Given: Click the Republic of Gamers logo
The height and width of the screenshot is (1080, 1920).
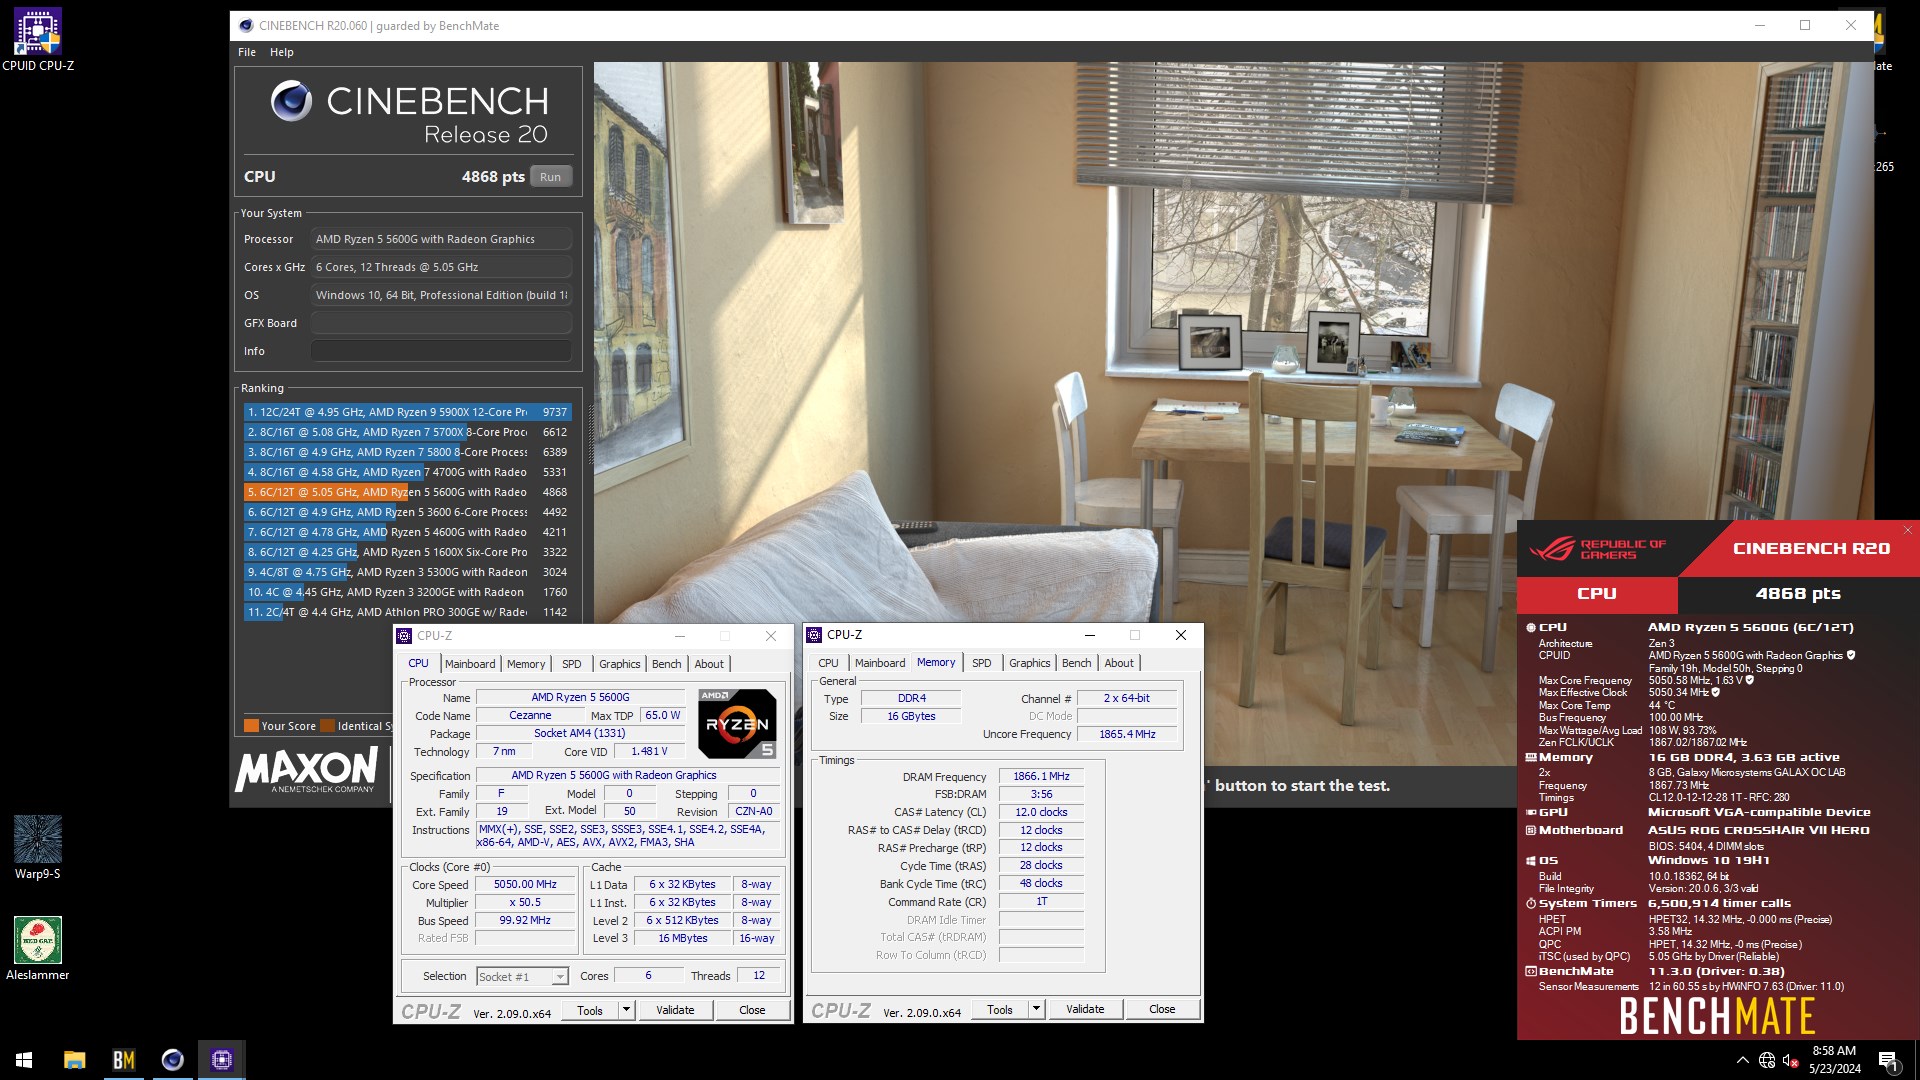Looking at the screenshot, I should (x=1598, y=549).
